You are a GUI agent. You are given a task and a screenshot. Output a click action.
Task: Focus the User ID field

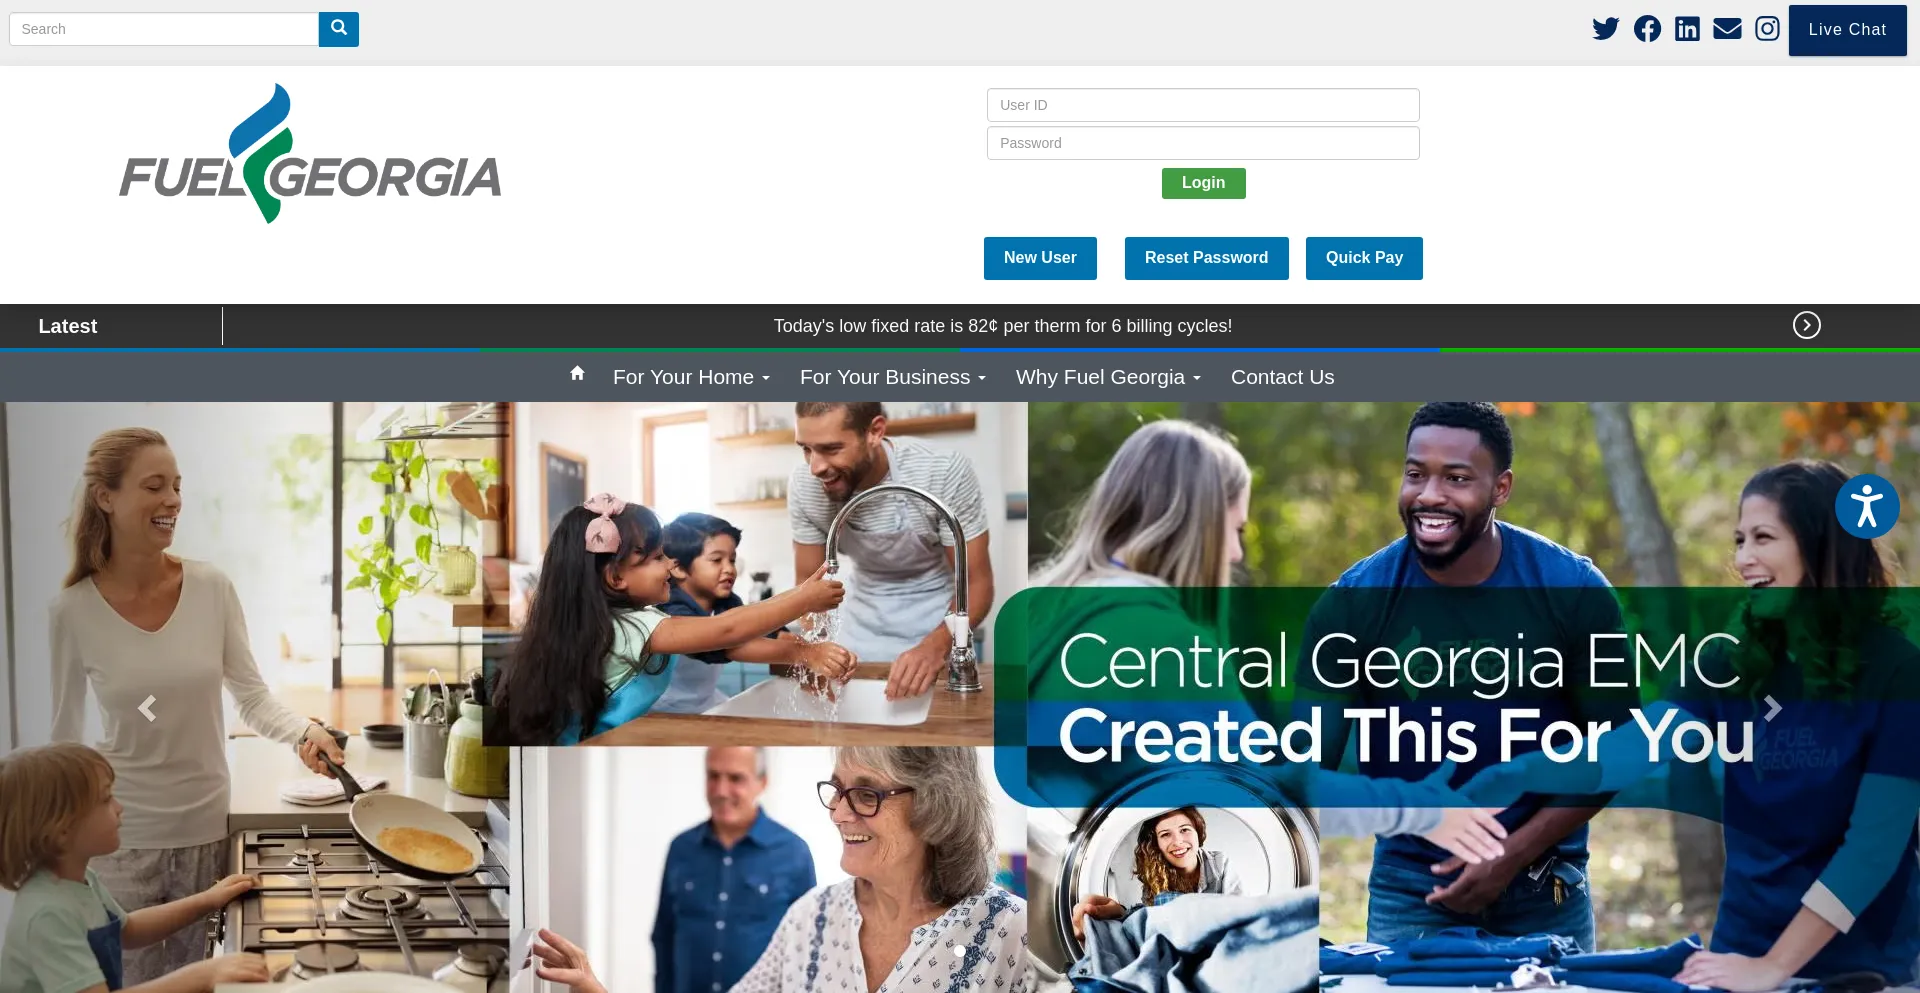point(1203,105)
